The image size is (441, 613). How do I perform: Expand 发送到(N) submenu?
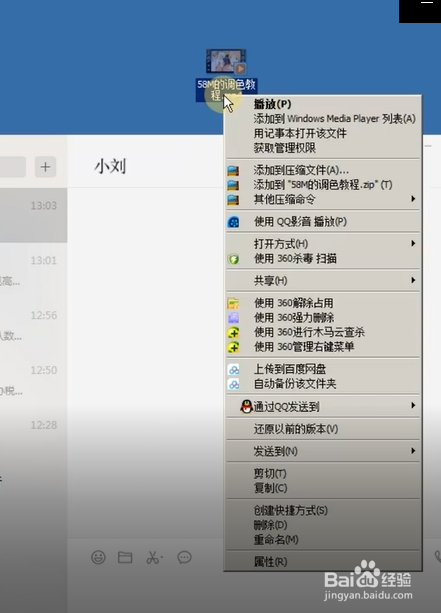coord(323,451)
